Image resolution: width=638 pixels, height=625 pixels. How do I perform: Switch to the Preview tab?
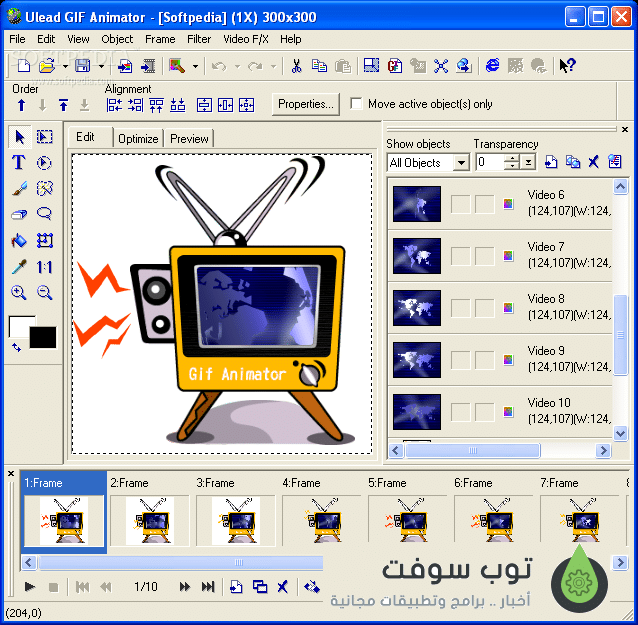point(189,139)
